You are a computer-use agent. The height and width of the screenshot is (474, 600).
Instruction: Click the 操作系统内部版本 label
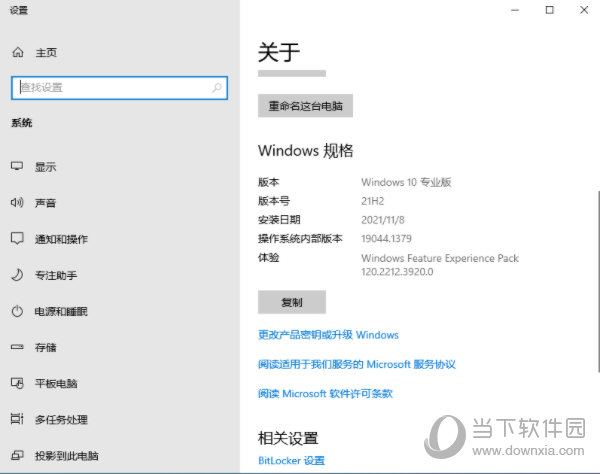[300, 239]
